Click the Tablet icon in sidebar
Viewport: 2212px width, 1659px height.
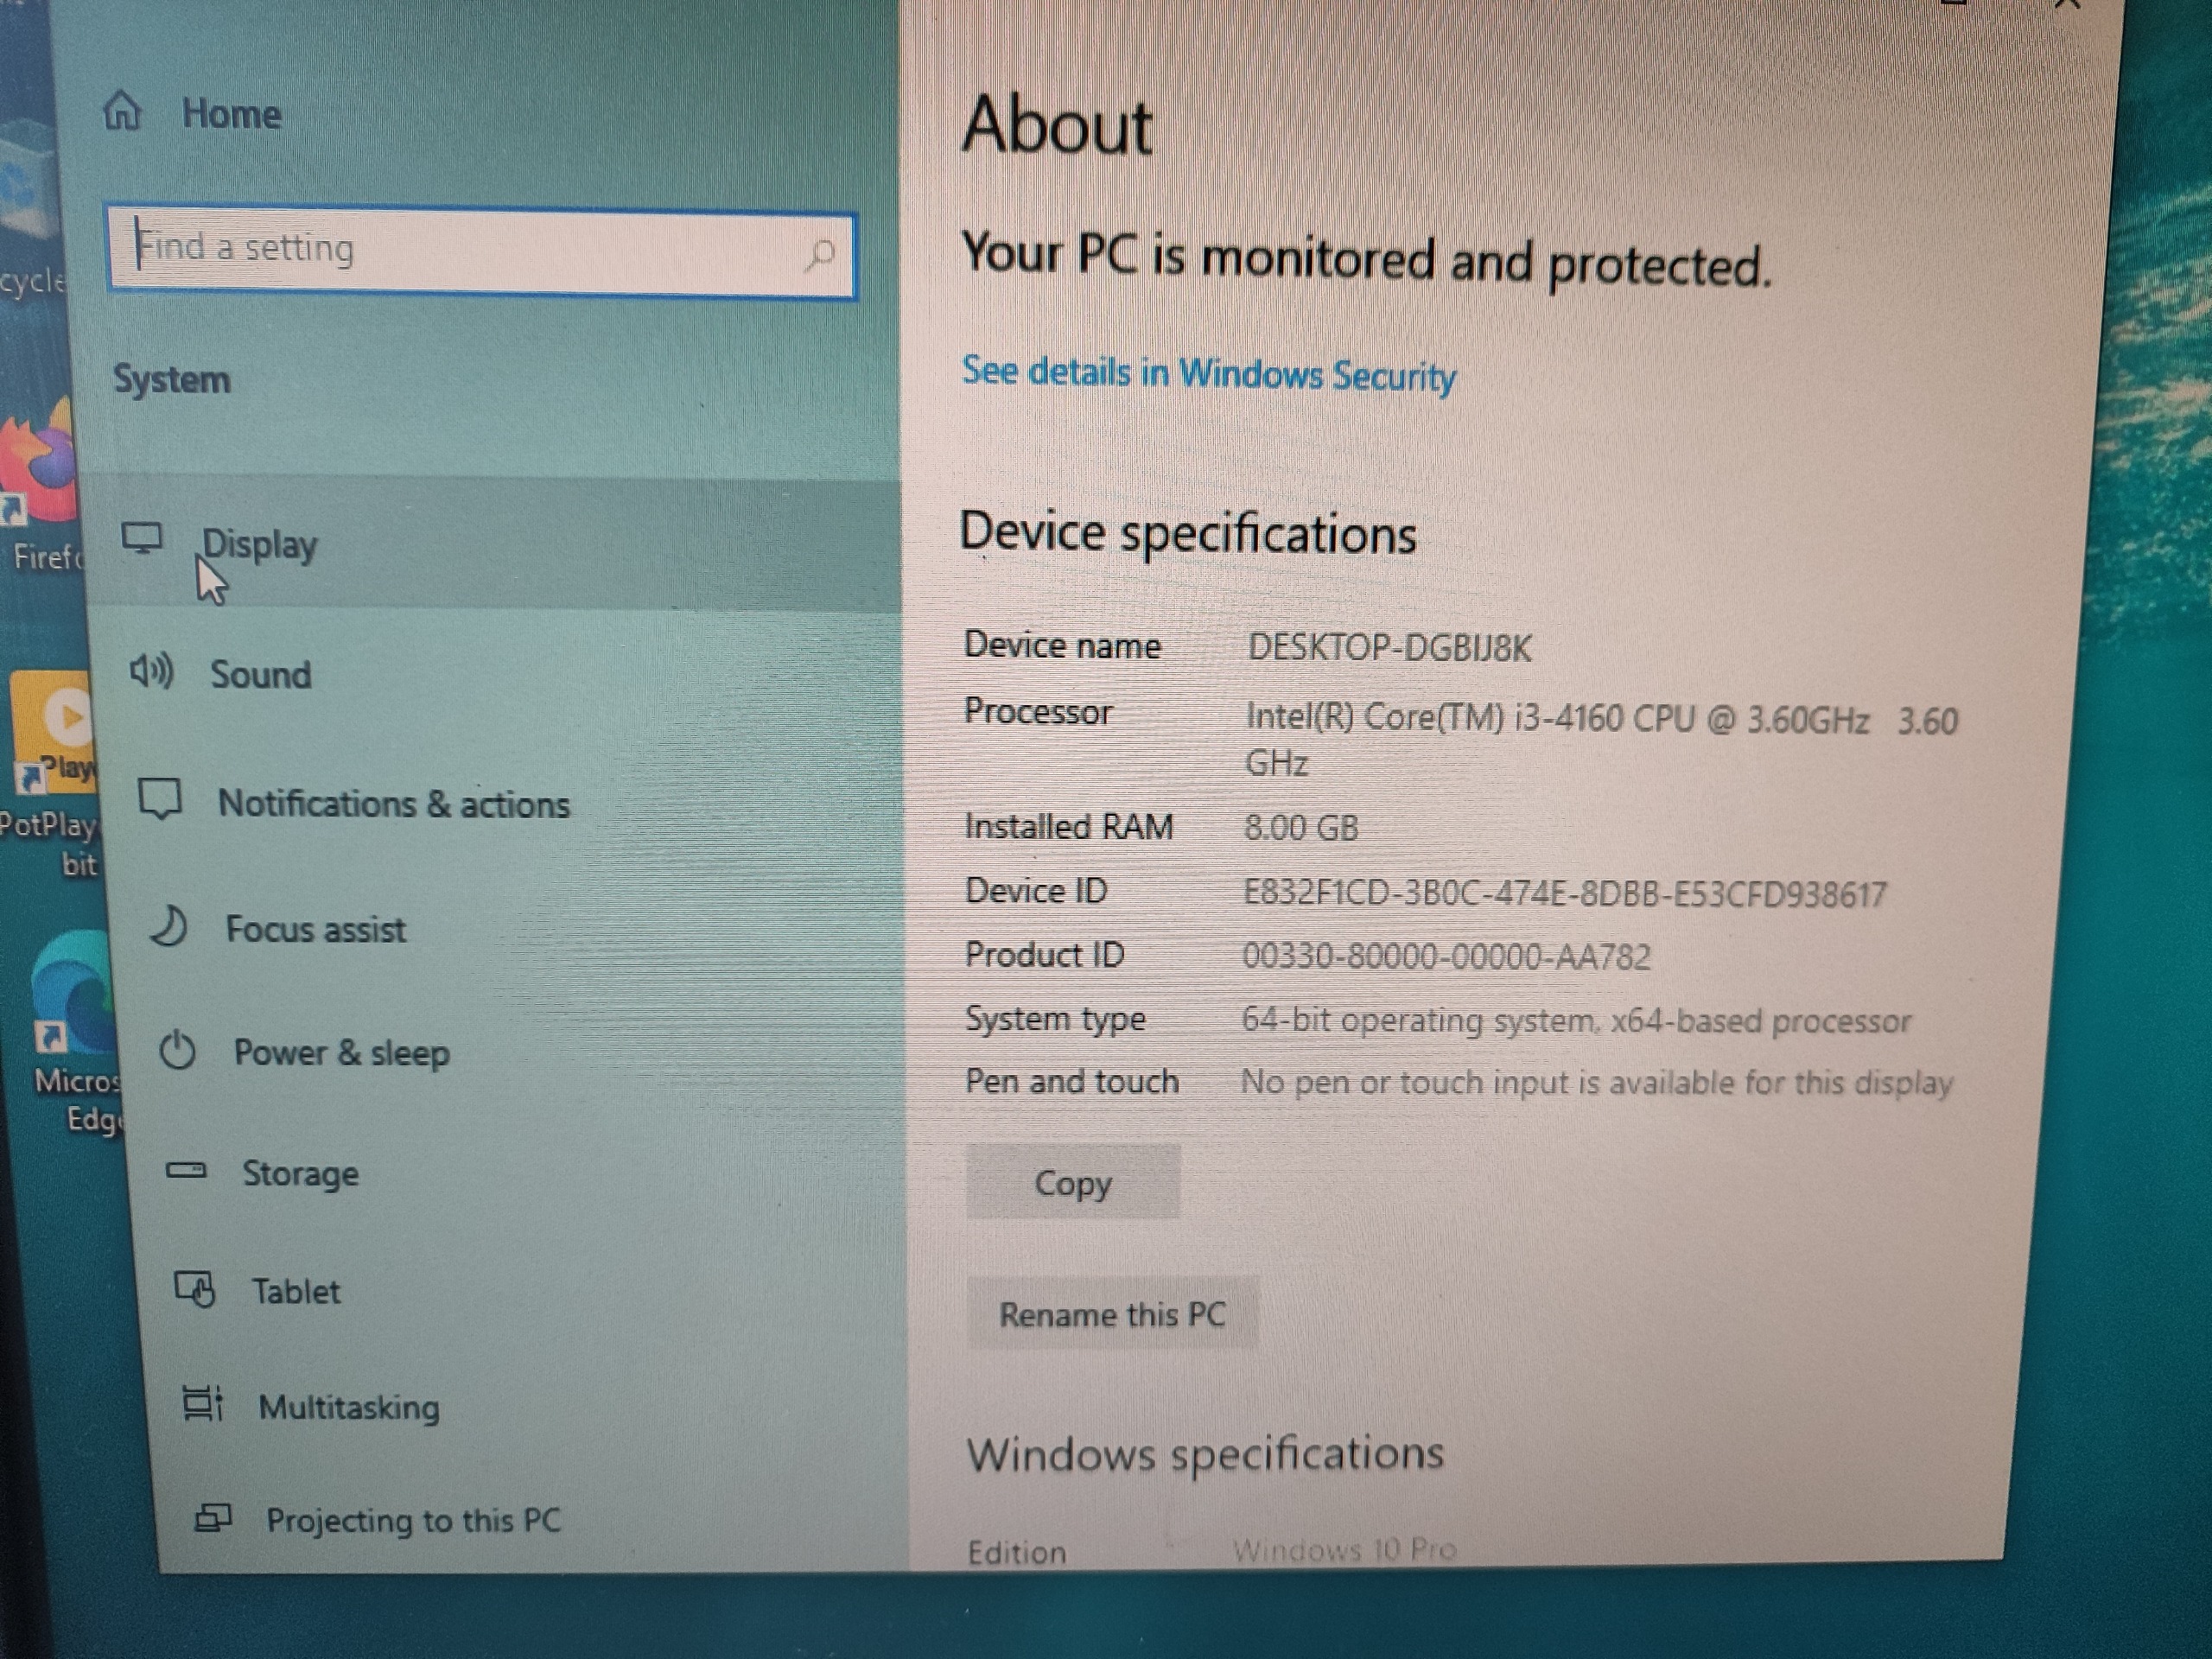point(195,1288)
